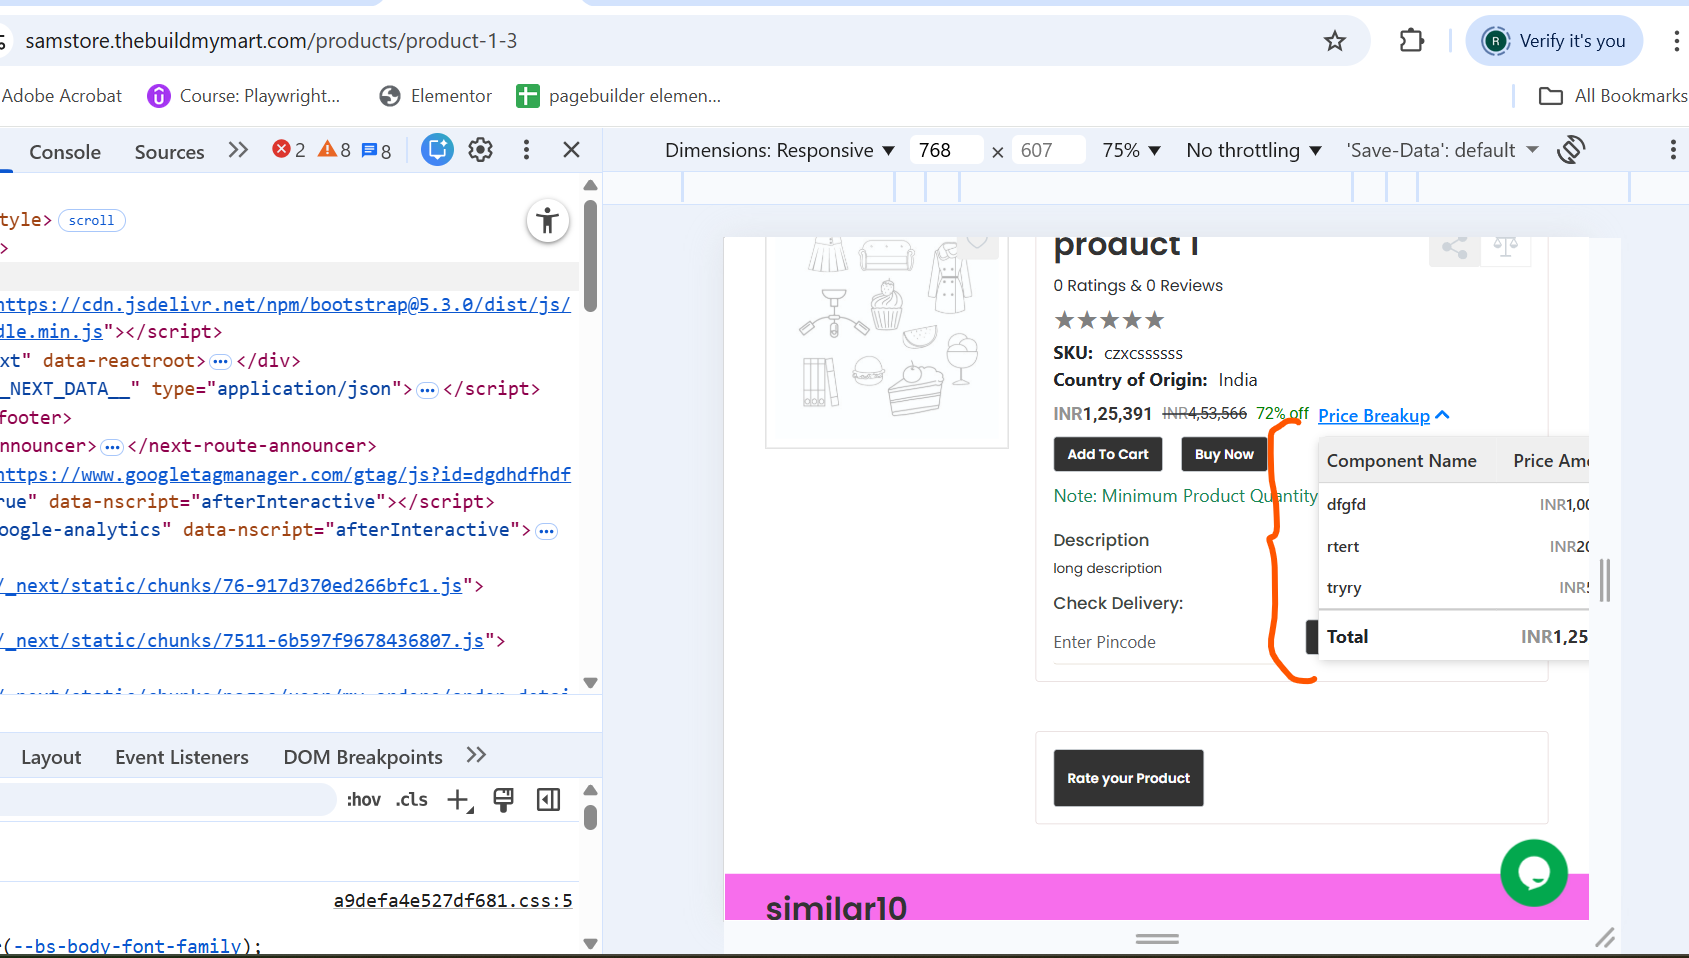The image size is (1689, 958).
Task: Open the green chat bubble button
Action: [x=1534, y=873]
